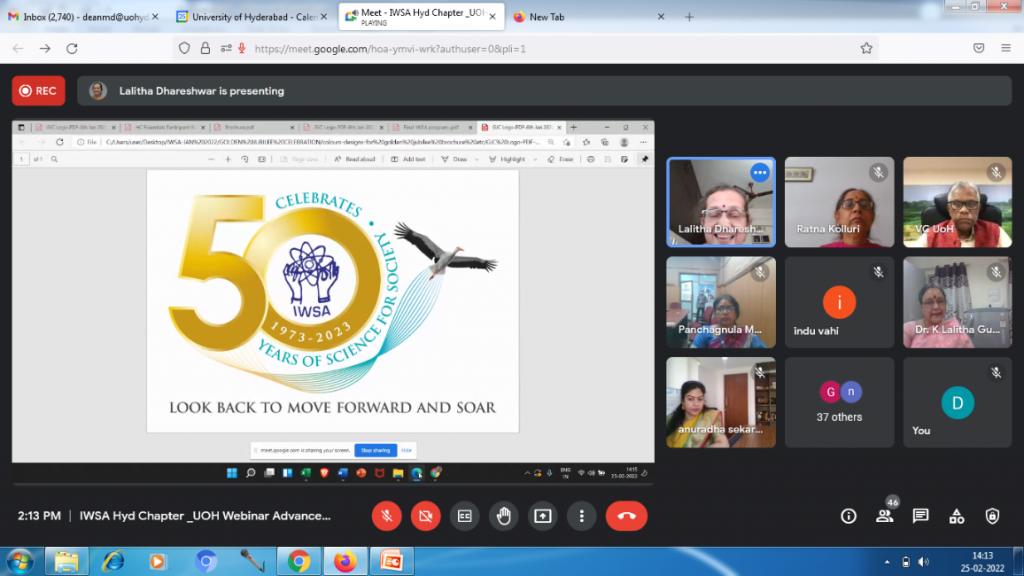Open the meeting details info icon
1024x576 pixels.
tap(848, 516)
